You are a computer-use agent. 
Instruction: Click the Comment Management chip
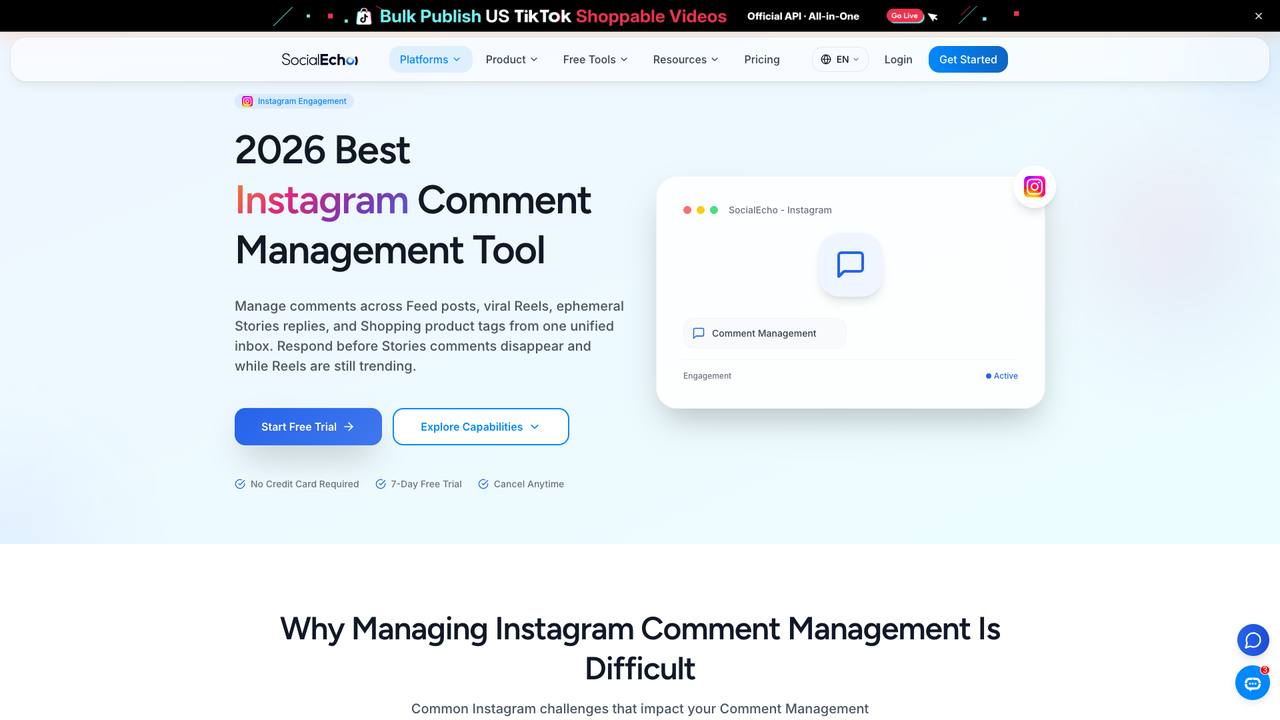coord(764,334)
